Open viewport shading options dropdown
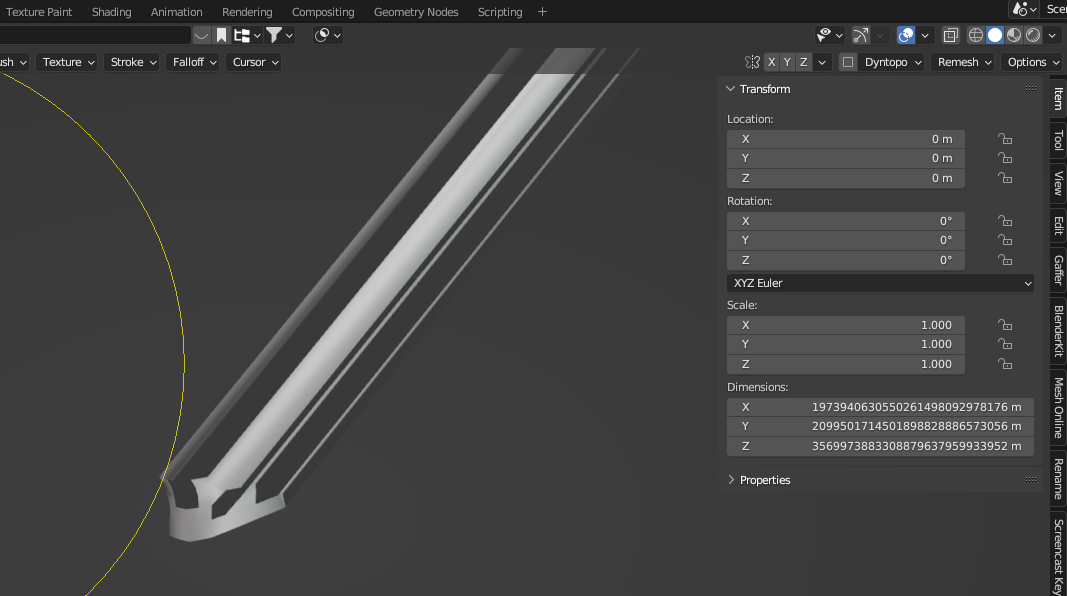 pos(1052,35)
